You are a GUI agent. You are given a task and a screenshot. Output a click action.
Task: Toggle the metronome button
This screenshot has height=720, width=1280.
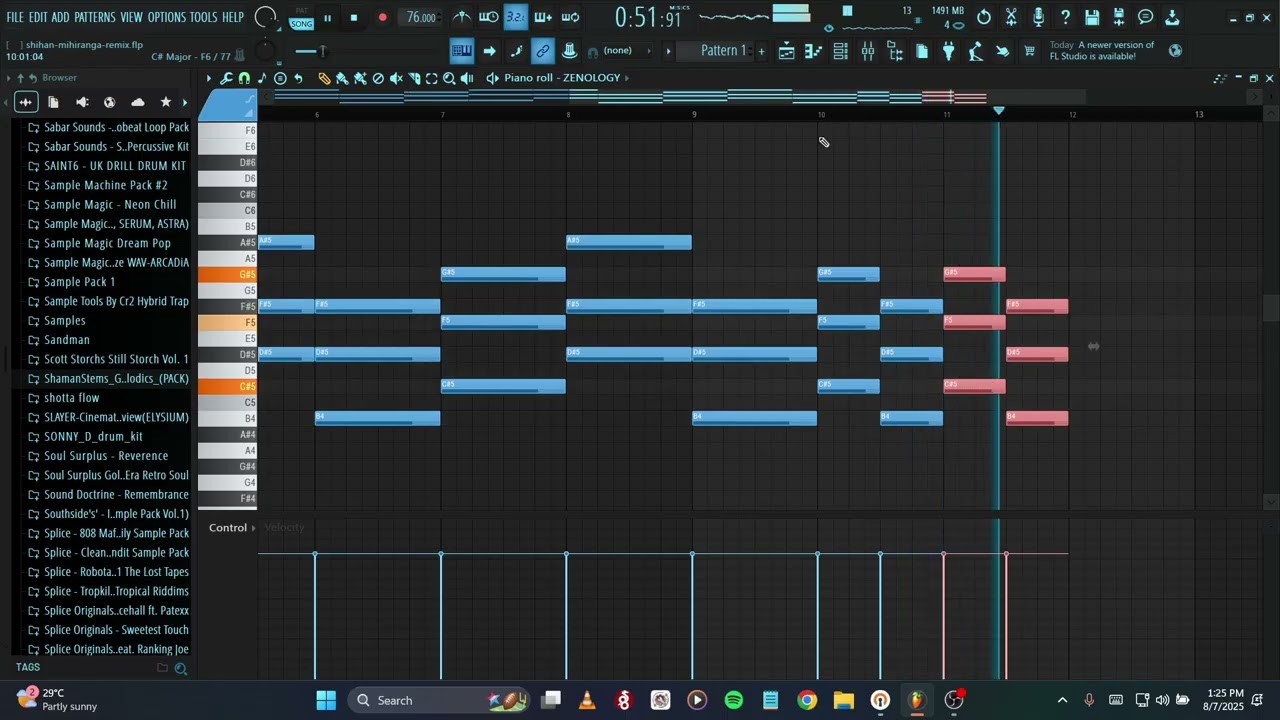click(461, 17)
